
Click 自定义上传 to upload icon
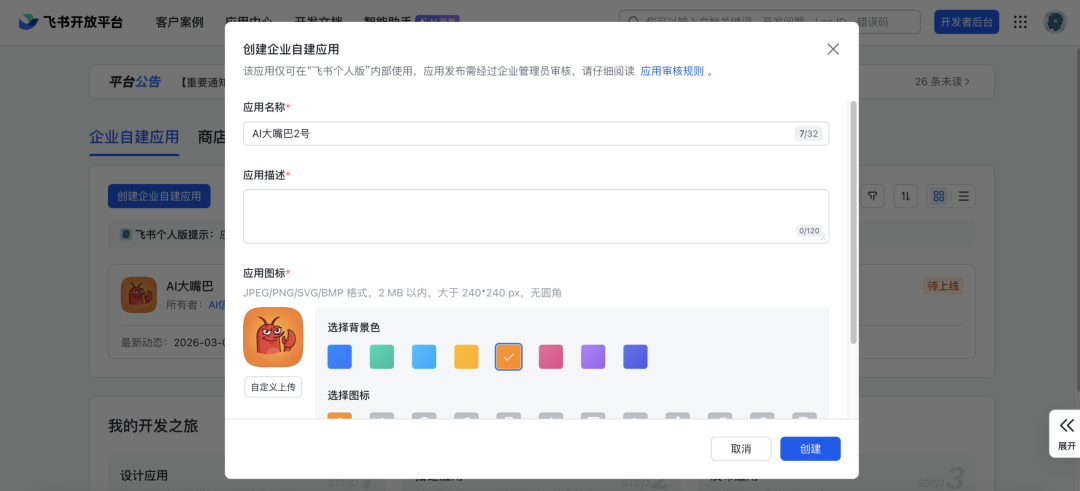(x=273, y=387)
